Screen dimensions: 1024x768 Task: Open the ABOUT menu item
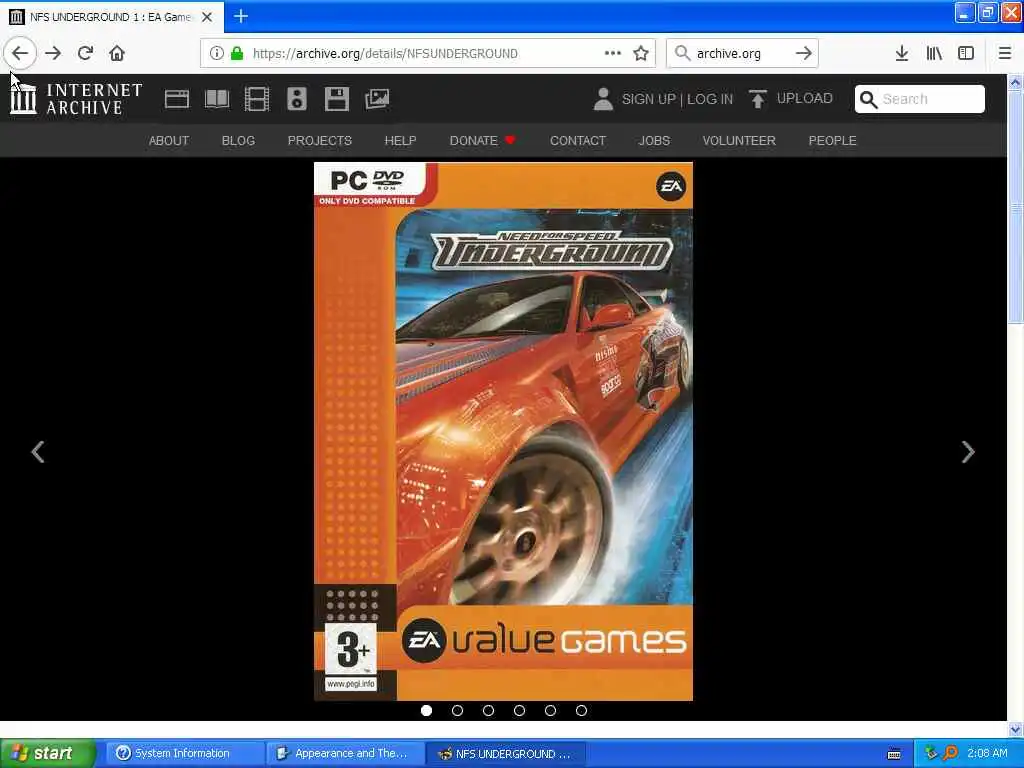point(168,140)
